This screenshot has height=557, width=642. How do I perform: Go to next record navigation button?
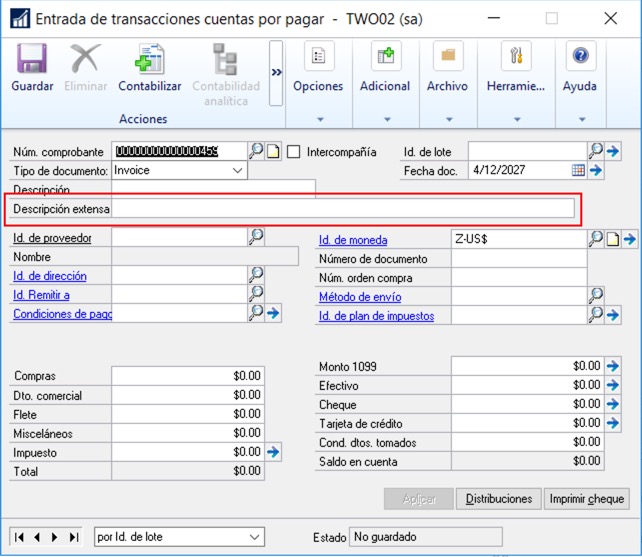54,537
